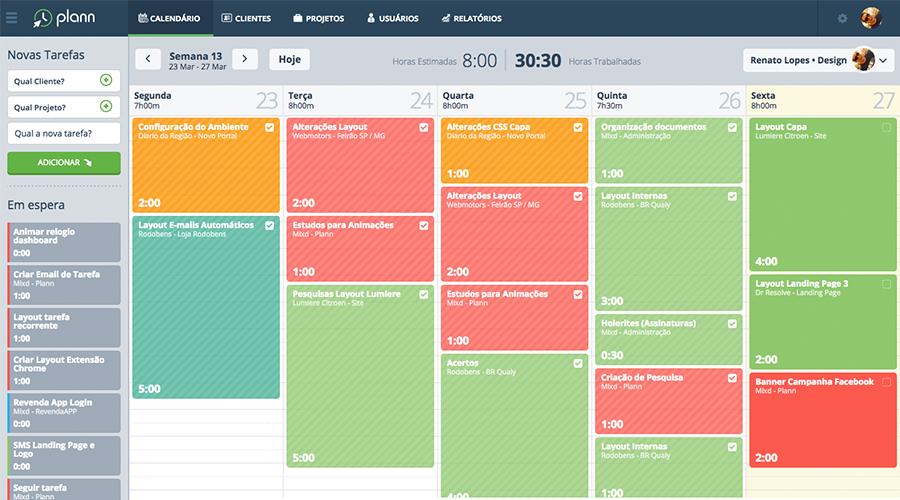Go to Usuários tab
The width and height of the screenshot is (900, 500).
(393, 18)
